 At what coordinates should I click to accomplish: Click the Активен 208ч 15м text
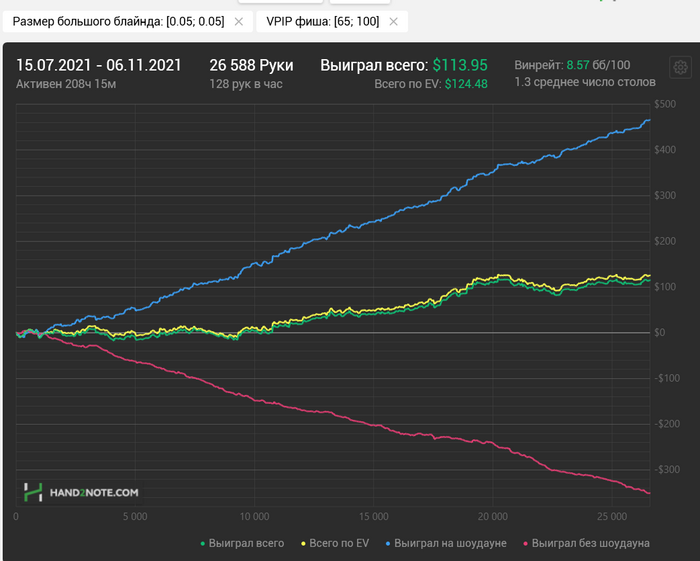66,84
